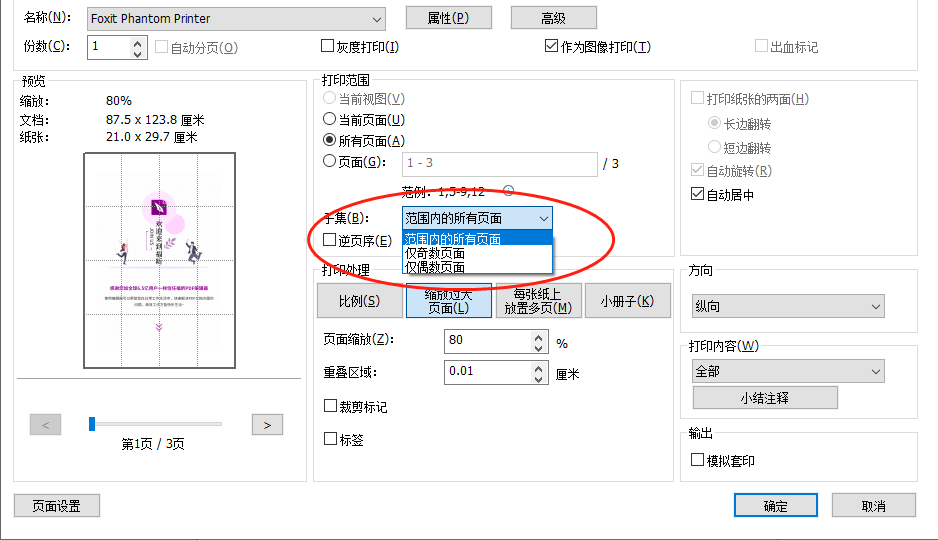Viewport: 938px width, 540px height.
Task: Toggle the 逆页序 checkbox
Action: (x=330, y=240)
